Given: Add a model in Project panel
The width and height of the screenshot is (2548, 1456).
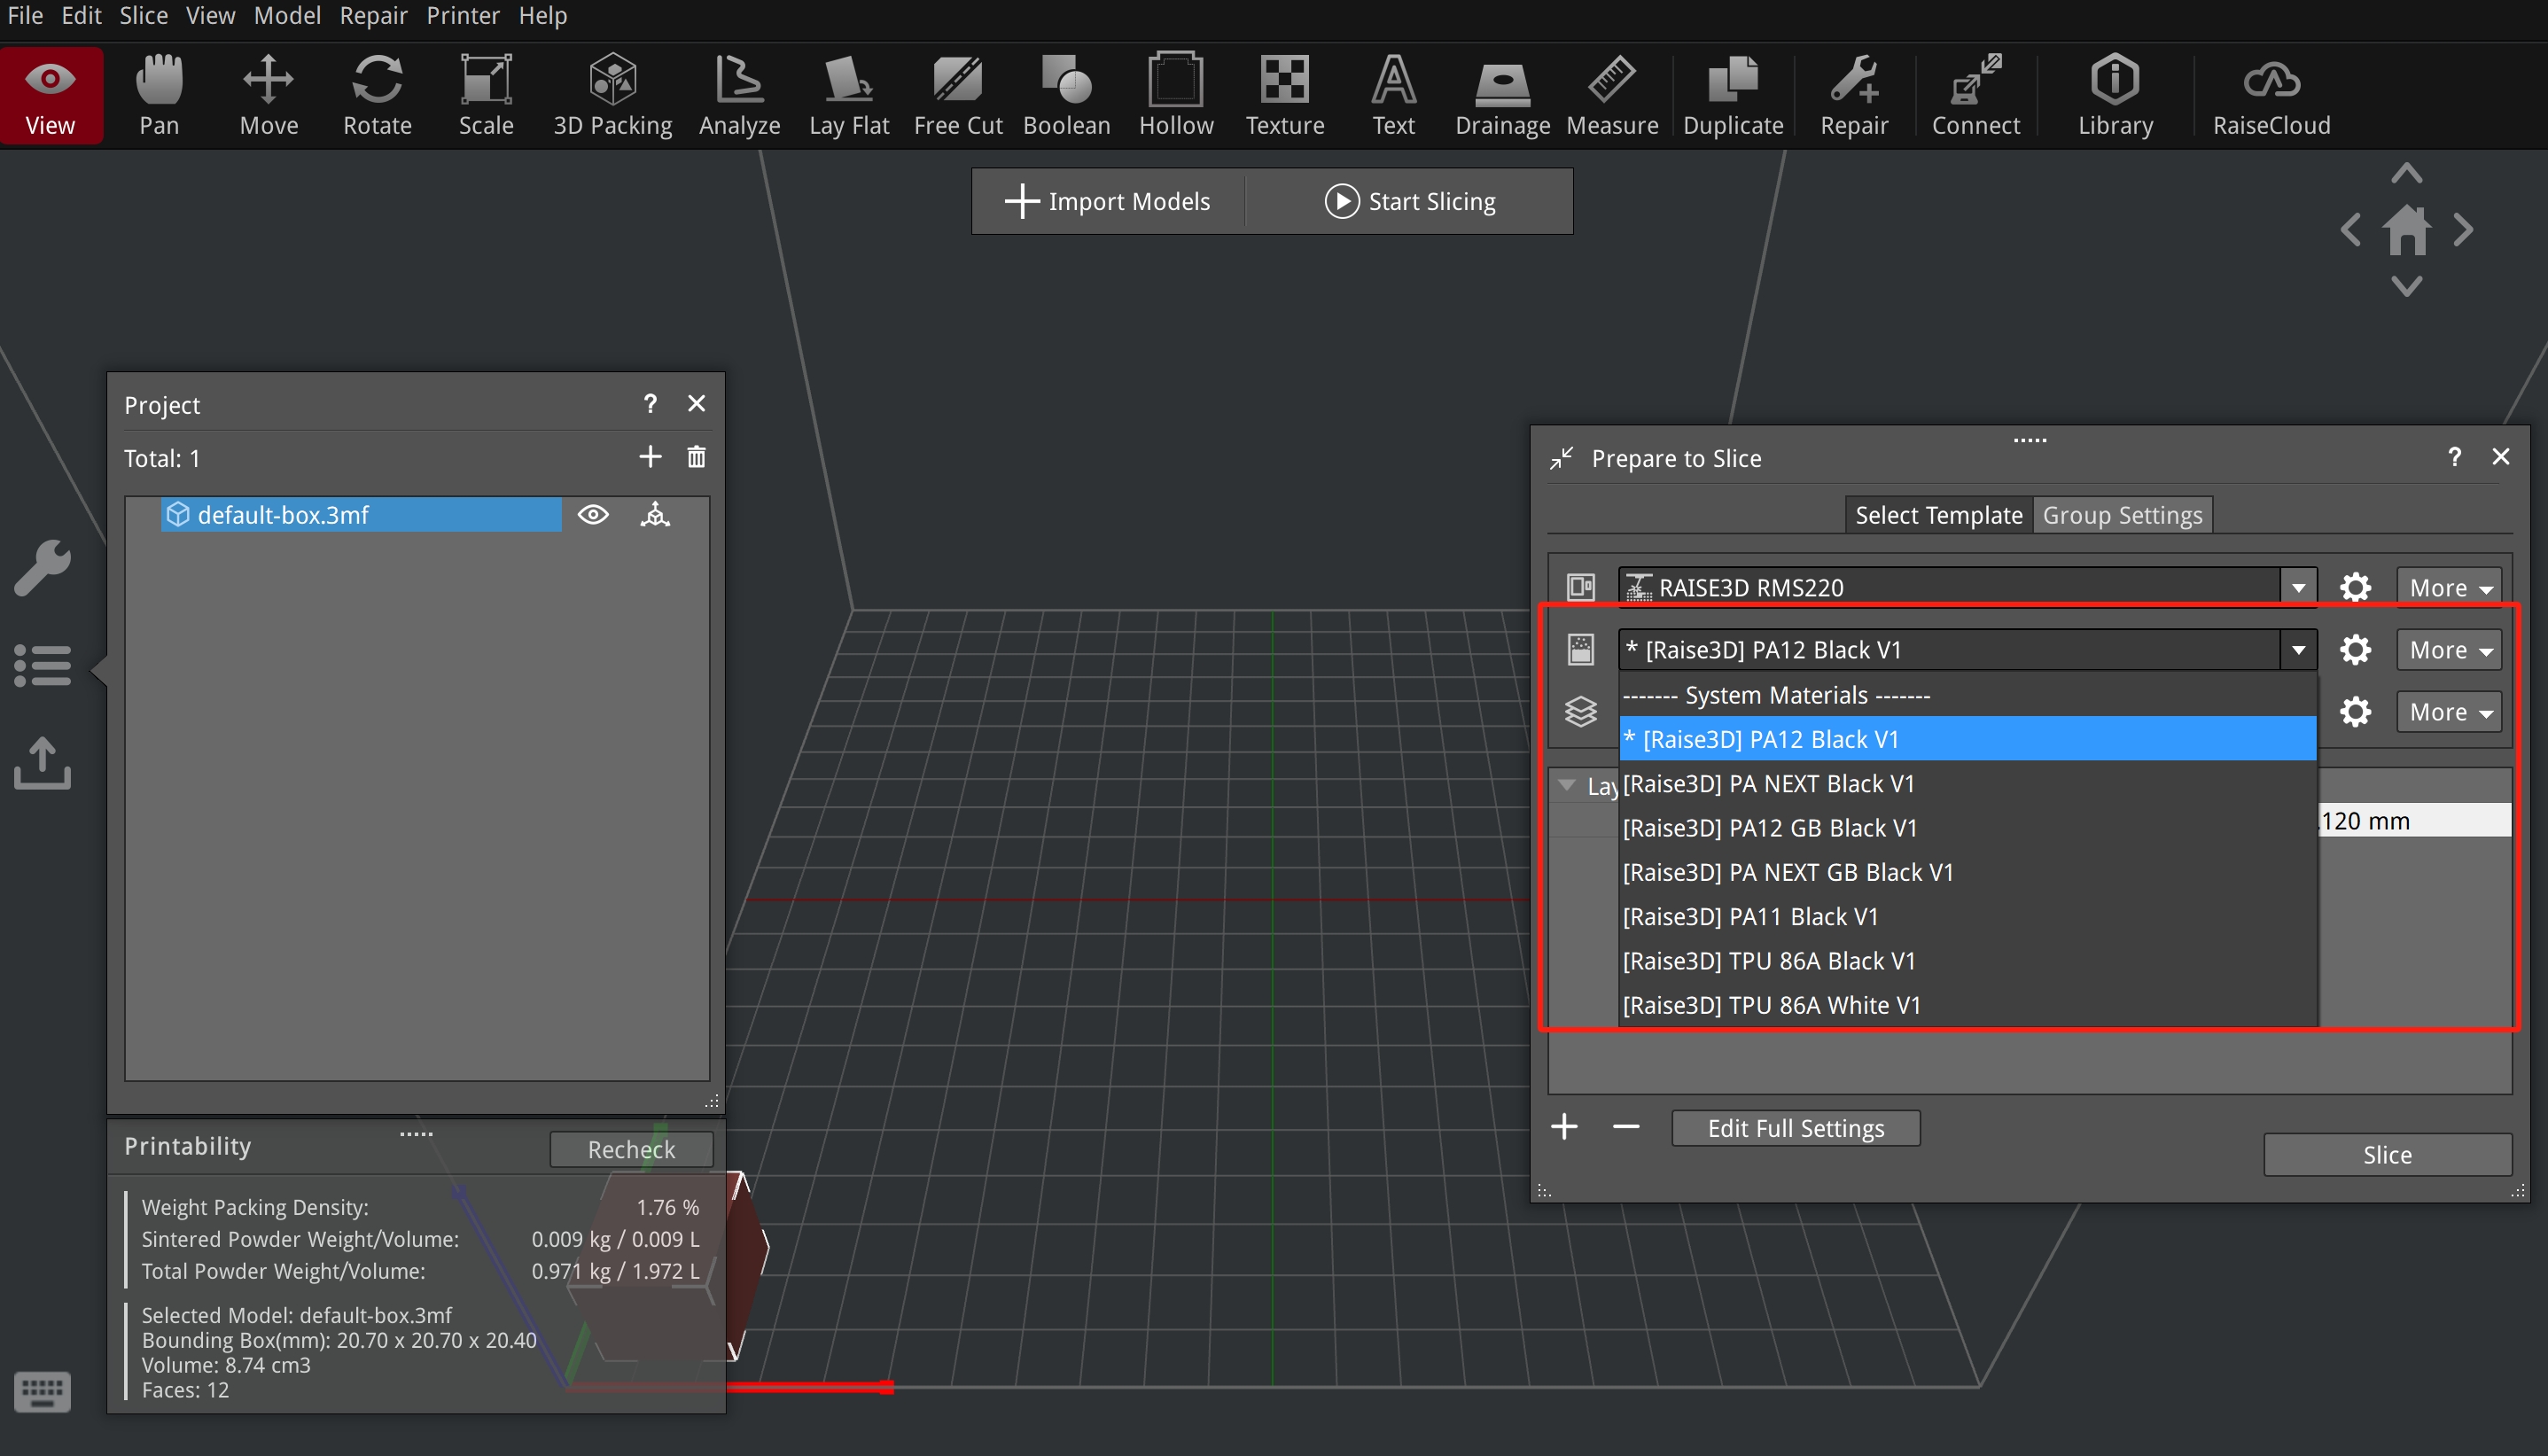Looking at the screenshot, I should [x=650, y=457].
